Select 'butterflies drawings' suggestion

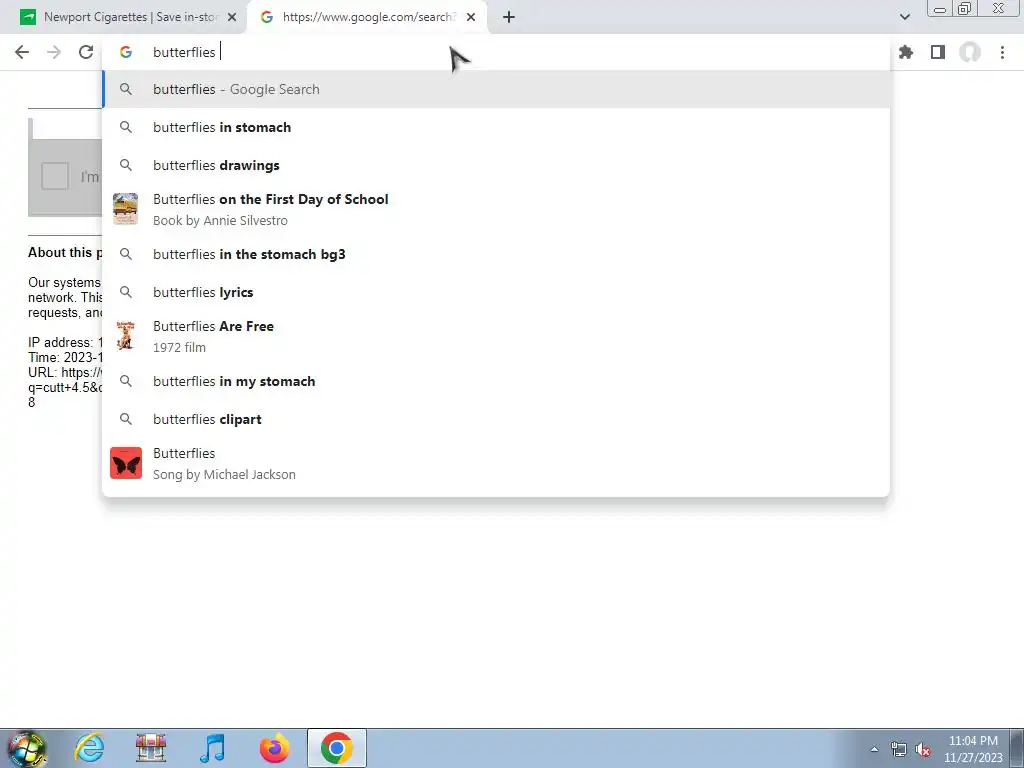tap(496, 165)
